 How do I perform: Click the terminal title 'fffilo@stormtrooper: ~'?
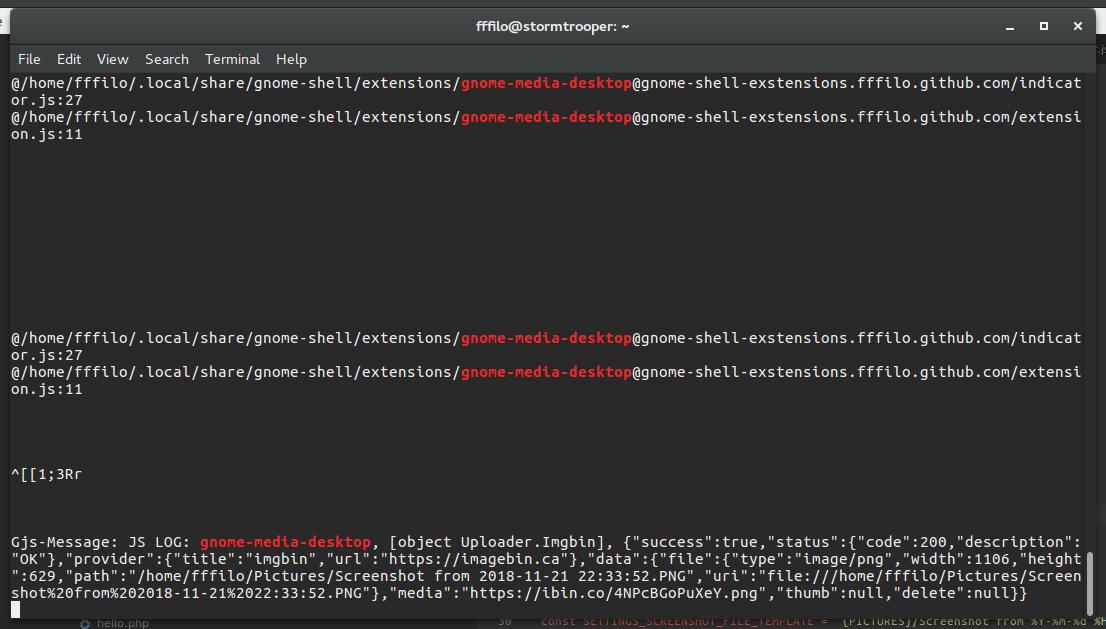point(552,26)
